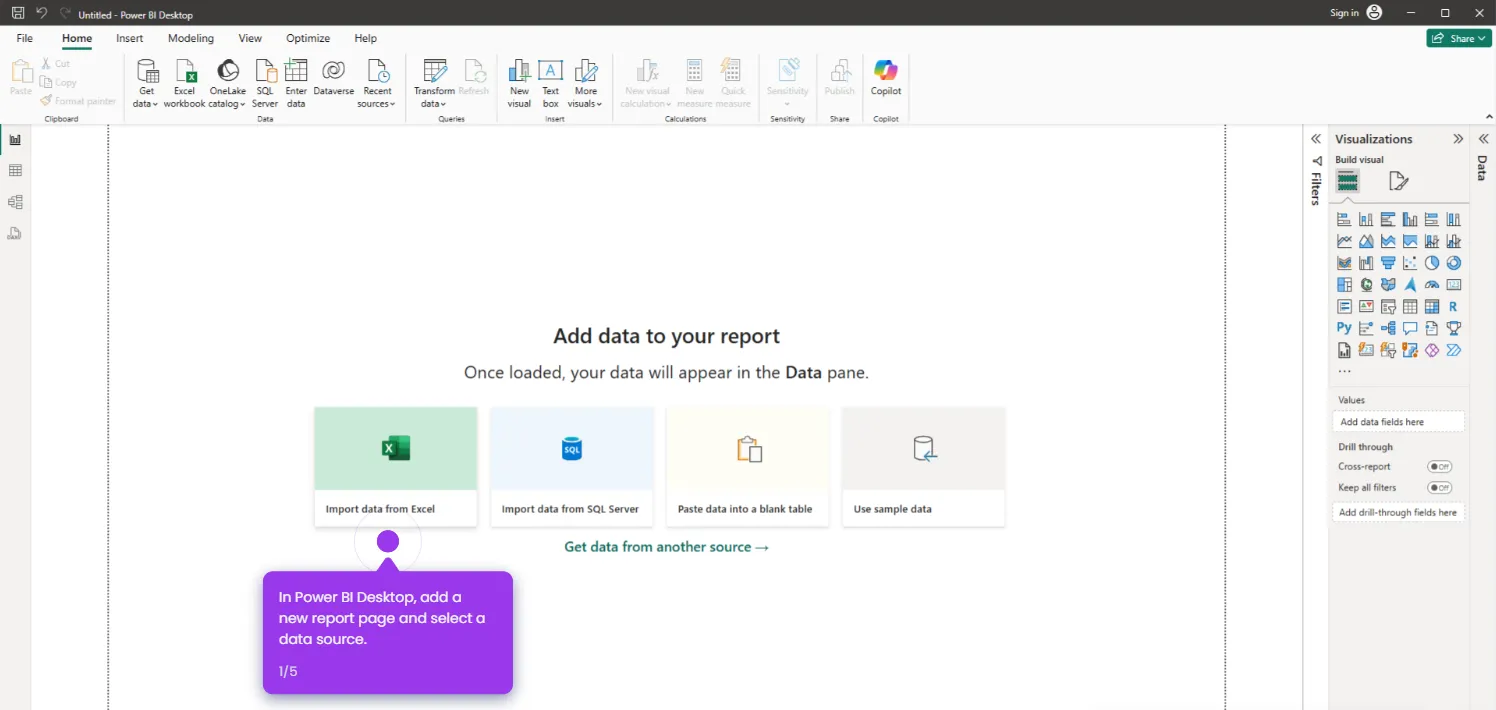The image size is (1496, 710).
Task: Insert a Text box
Action: click(551, 83)
